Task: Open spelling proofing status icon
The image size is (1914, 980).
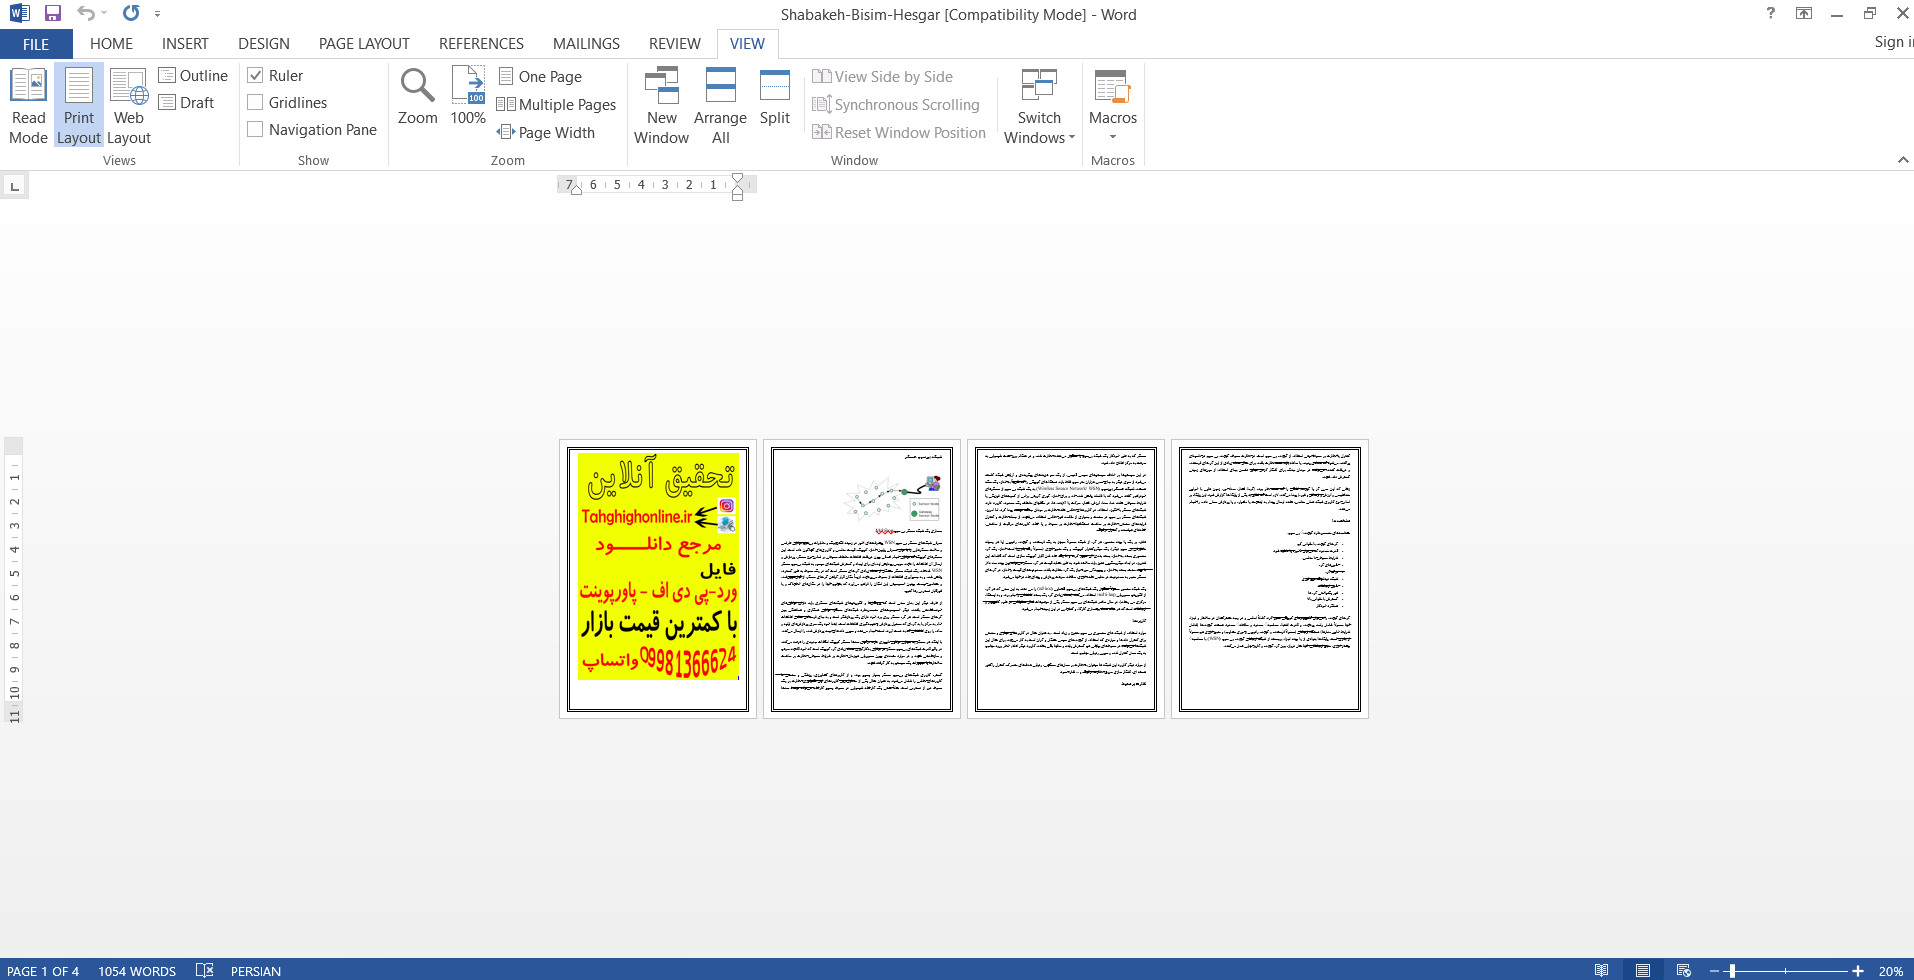Action: coord(204,970)
